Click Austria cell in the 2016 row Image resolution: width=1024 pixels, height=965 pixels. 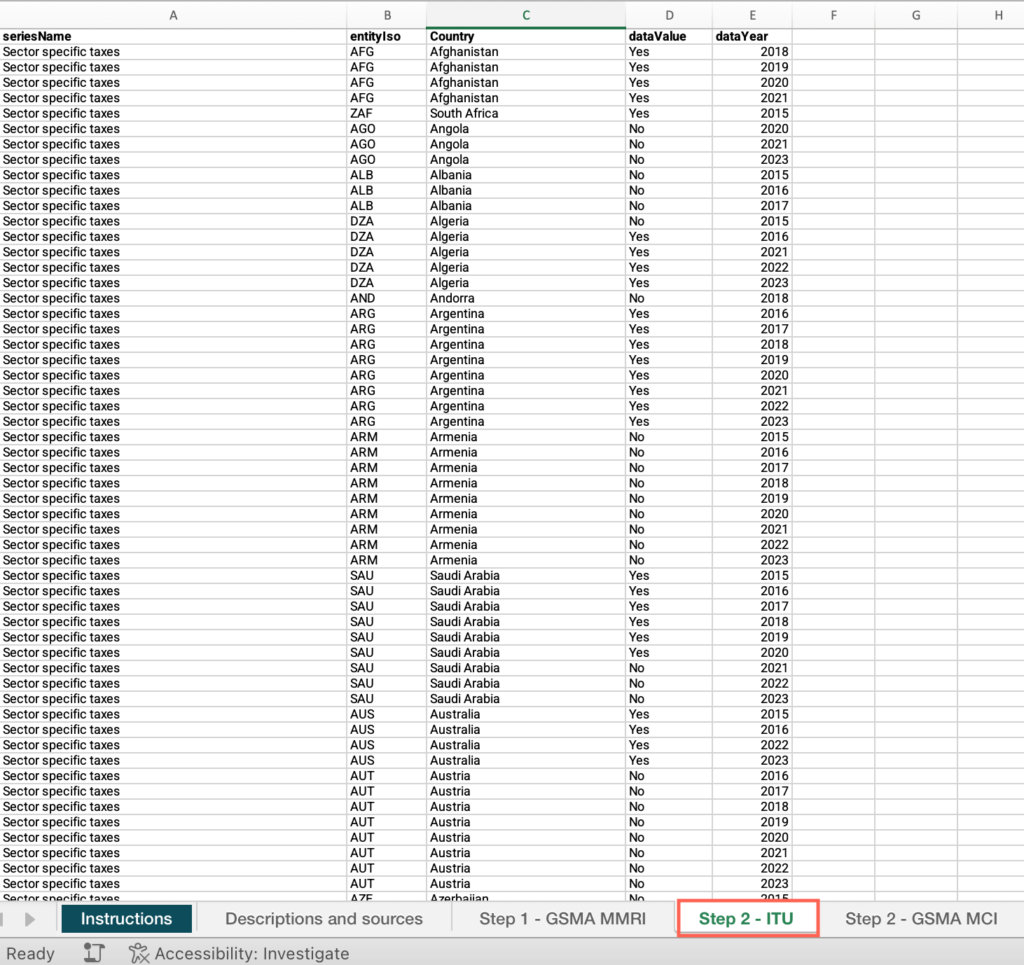(526, 776)
